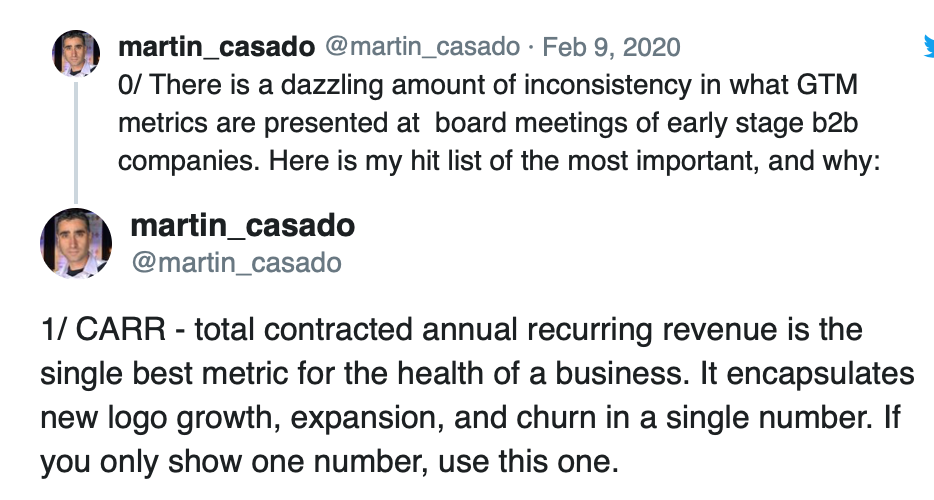Click the "1/" marker starting the main tweet
The image size is (934, 500).
(x=54, y=330)
